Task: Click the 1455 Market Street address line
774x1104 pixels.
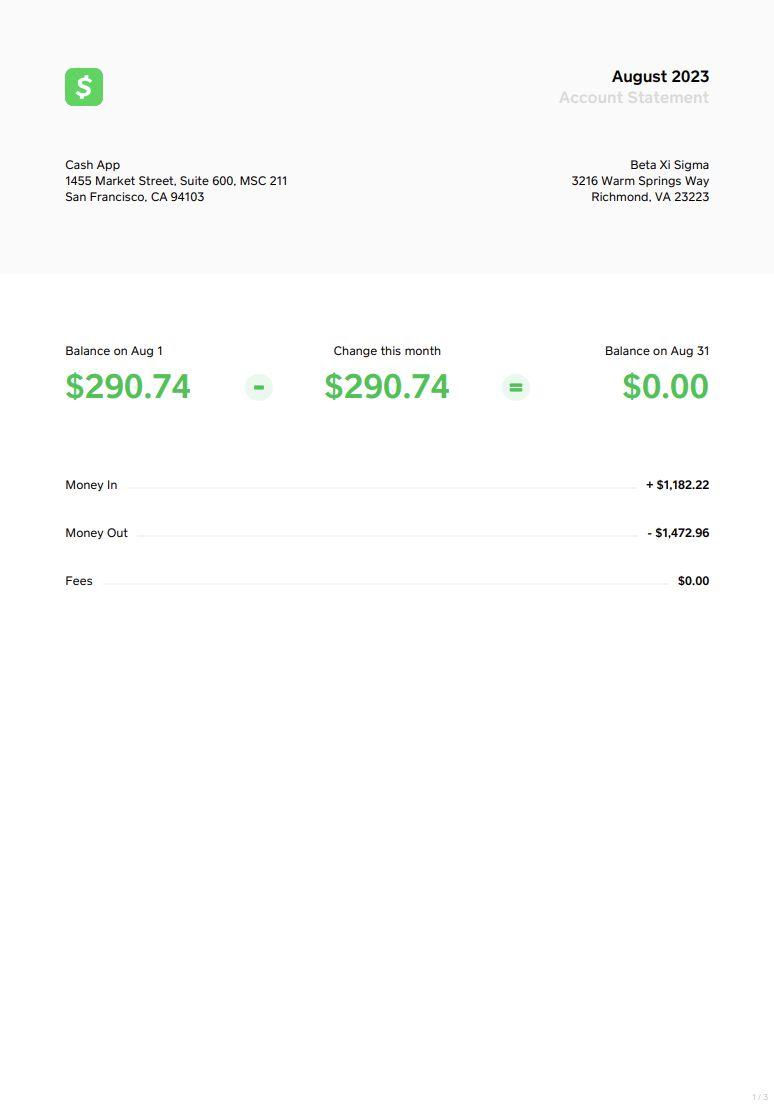Action: point(176,181)
